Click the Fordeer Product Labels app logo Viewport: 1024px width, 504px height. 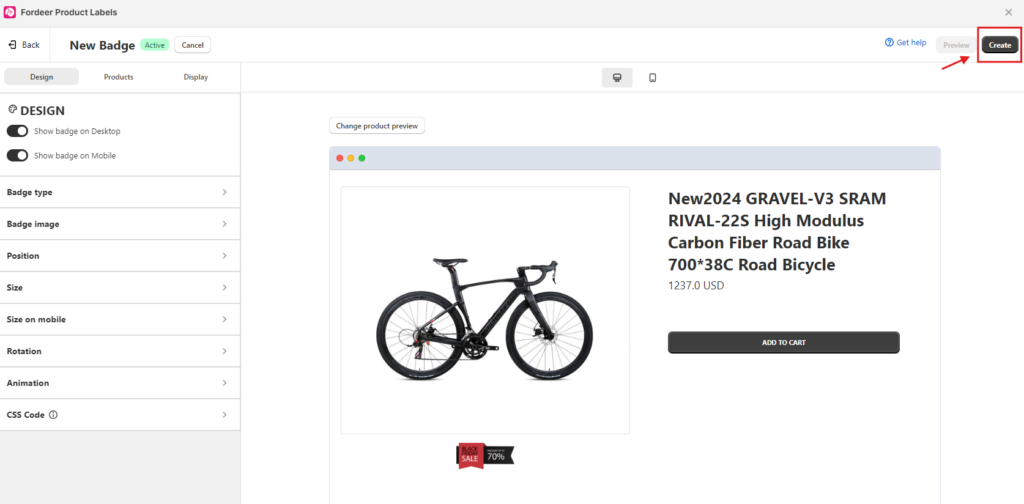coord(10,12)
